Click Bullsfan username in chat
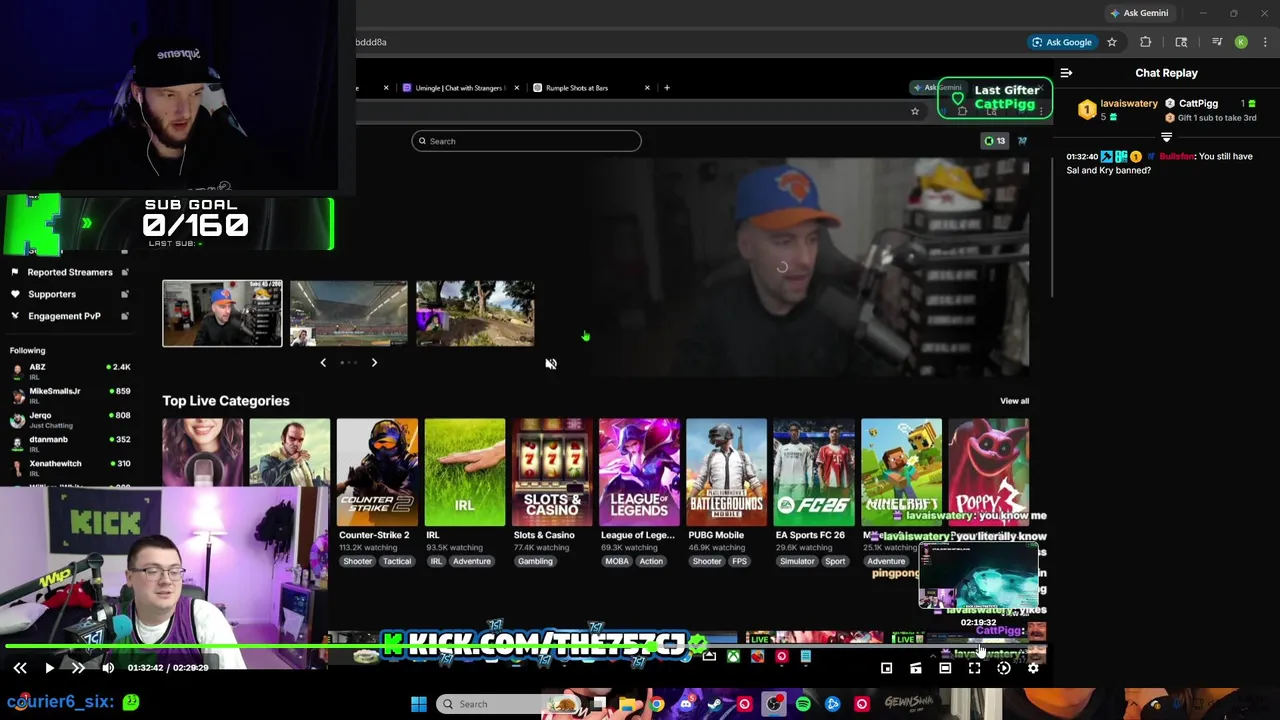This screenshot has height=720, width=1280. [1177, 157]
